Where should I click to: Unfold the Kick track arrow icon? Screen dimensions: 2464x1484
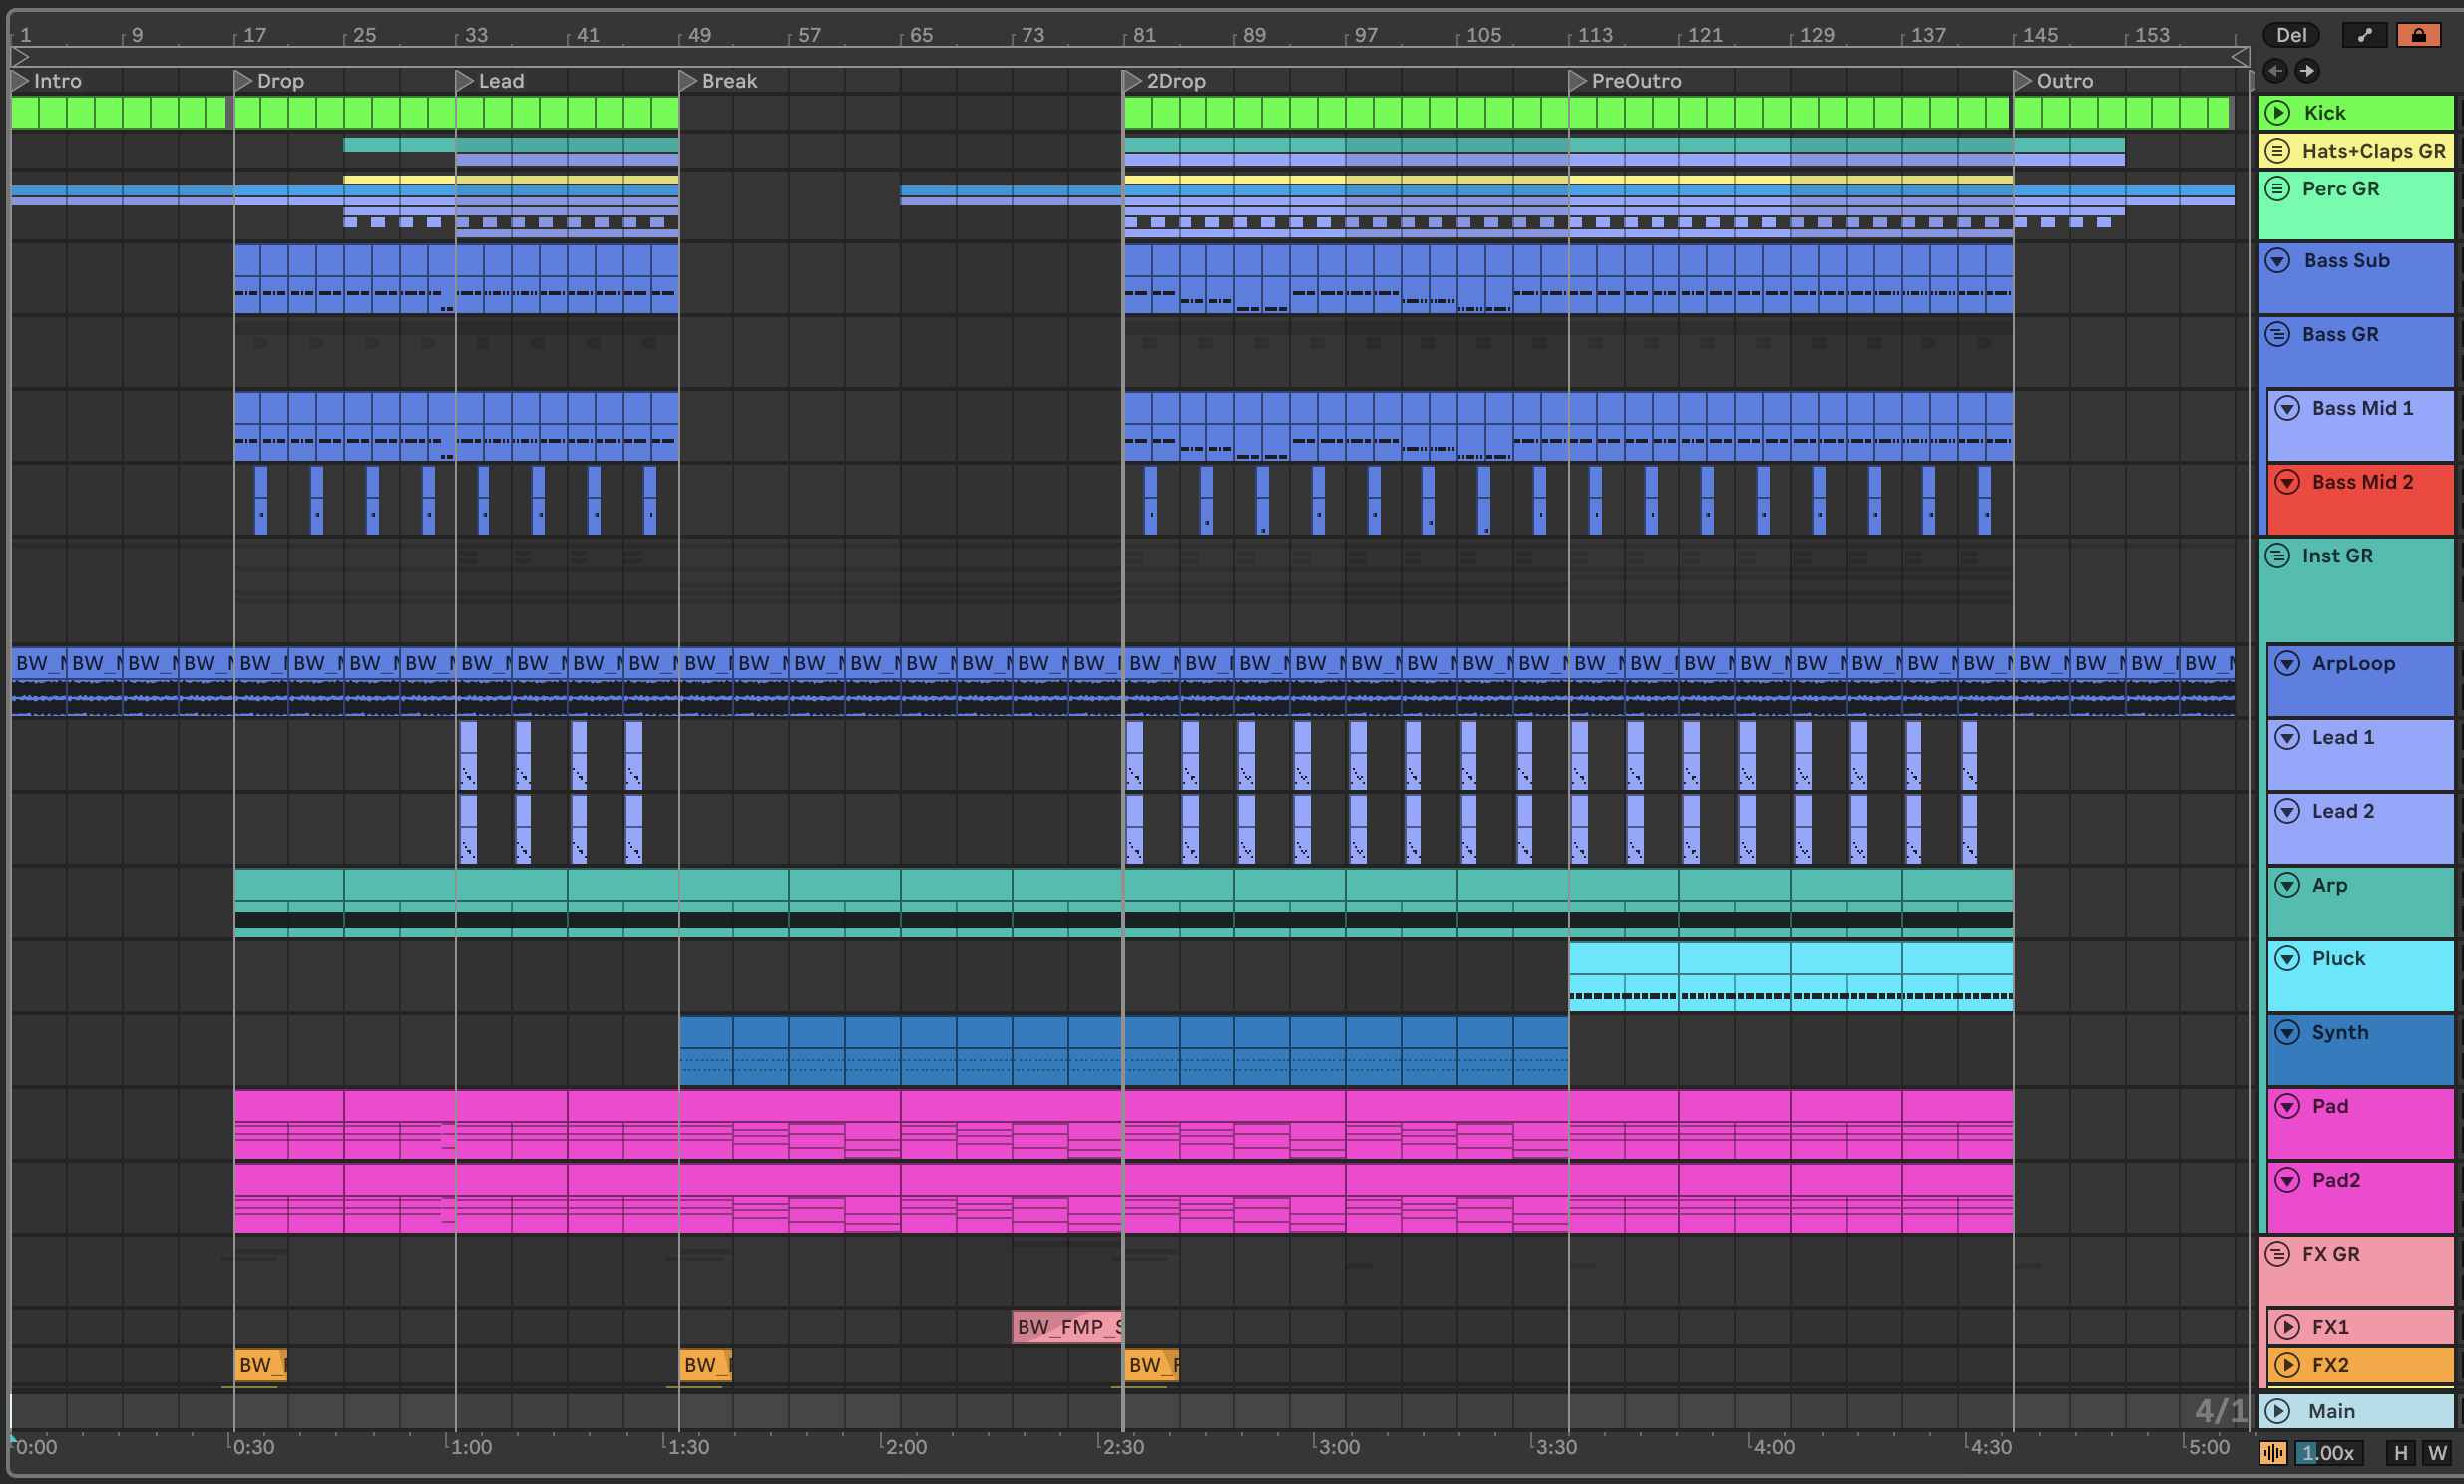(2277, 112)
